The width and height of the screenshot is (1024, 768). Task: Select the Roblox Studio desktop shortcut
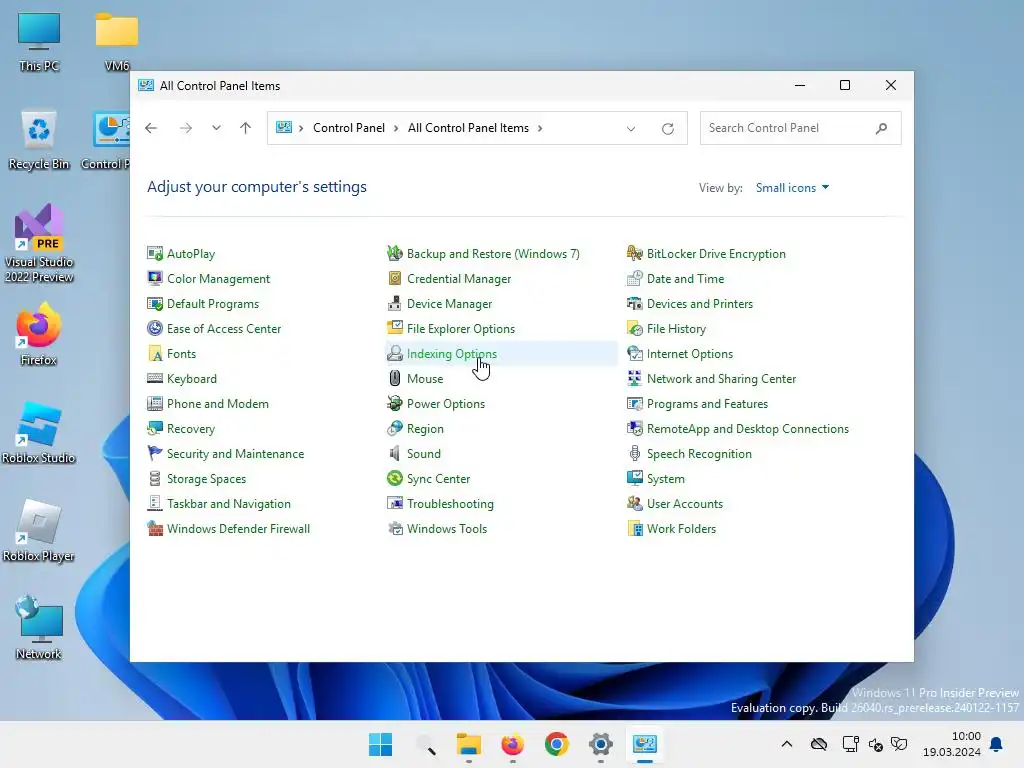pyautogui.click(x=39, y=432)
